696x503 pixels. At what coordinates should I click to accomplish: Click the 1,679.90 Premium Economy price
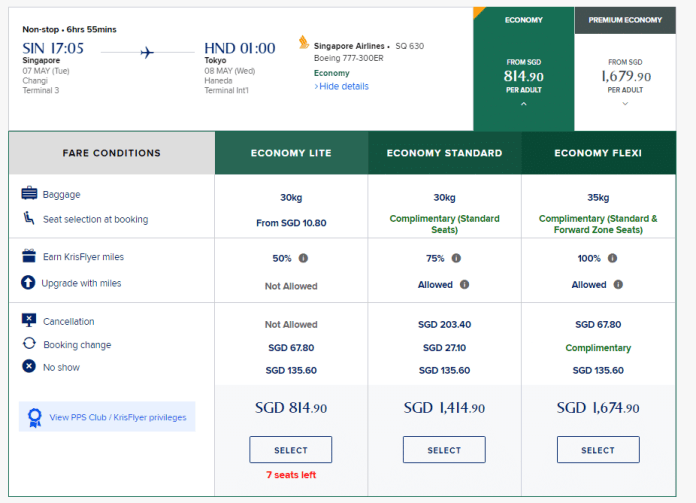point(626,76)
